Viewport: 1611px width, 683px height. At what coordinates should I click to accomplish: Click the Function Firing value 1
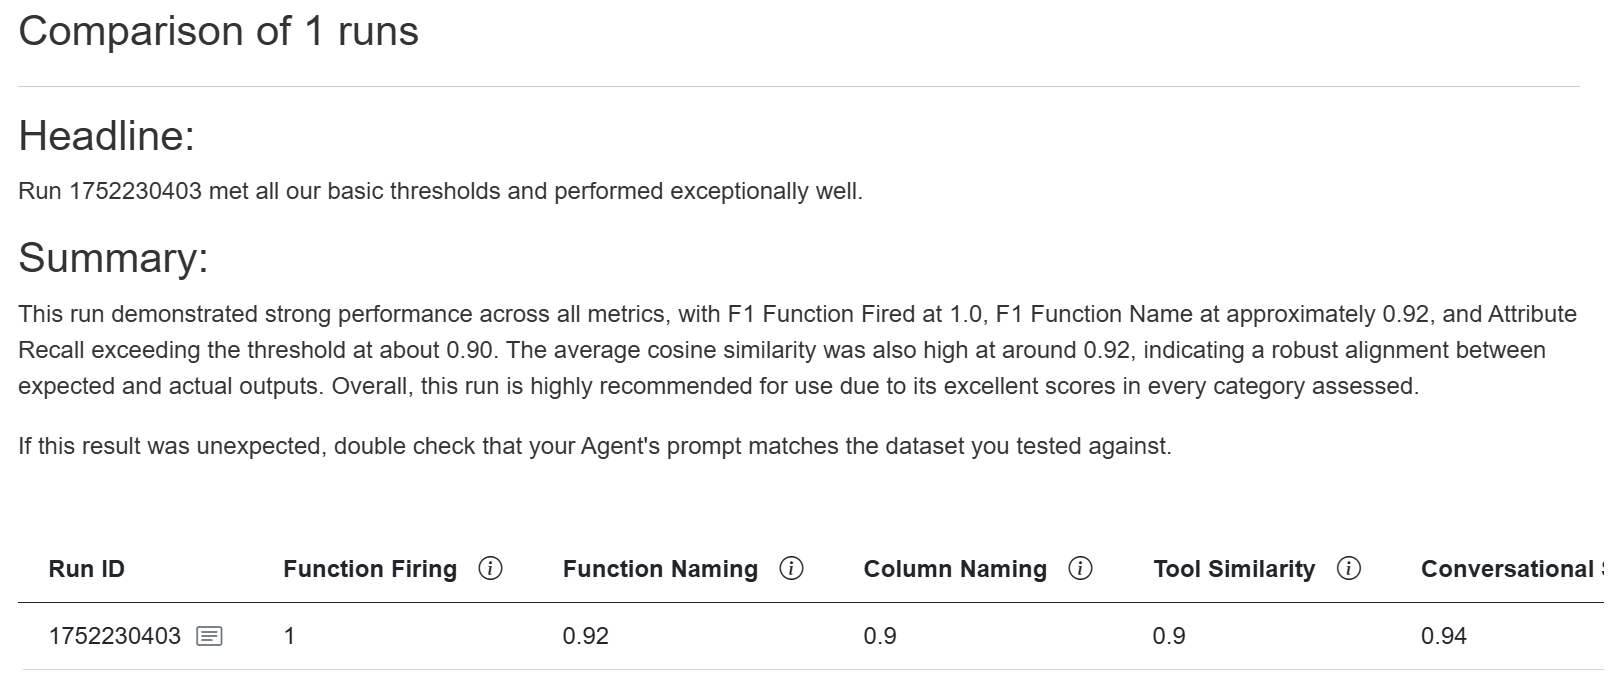coord(289,636)
